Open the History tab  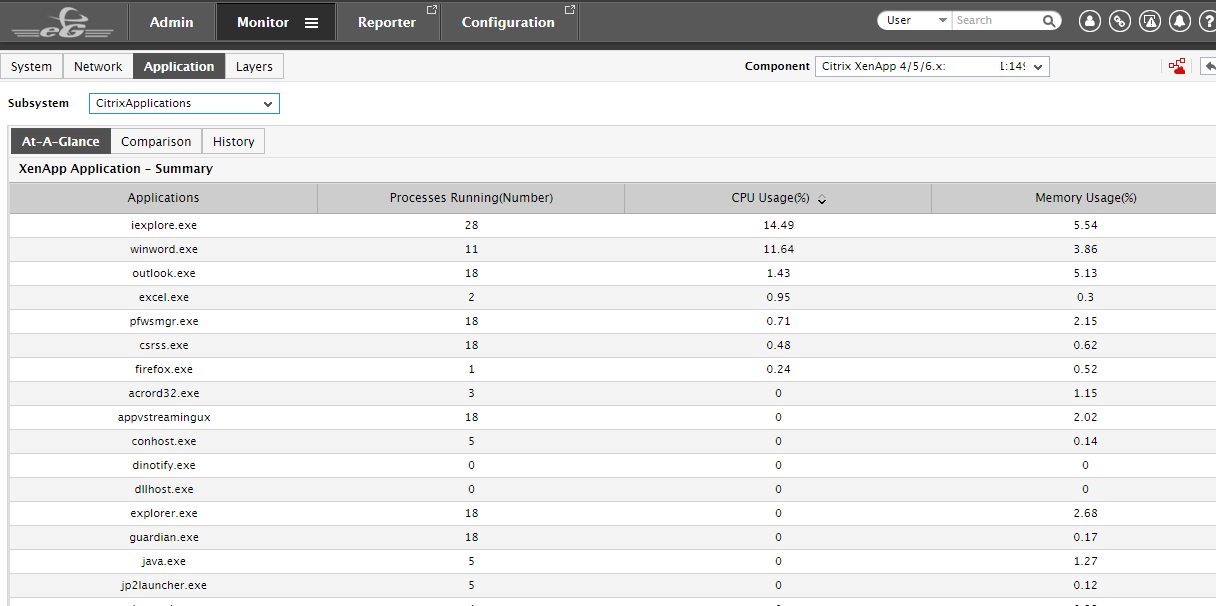coord(234,141)
